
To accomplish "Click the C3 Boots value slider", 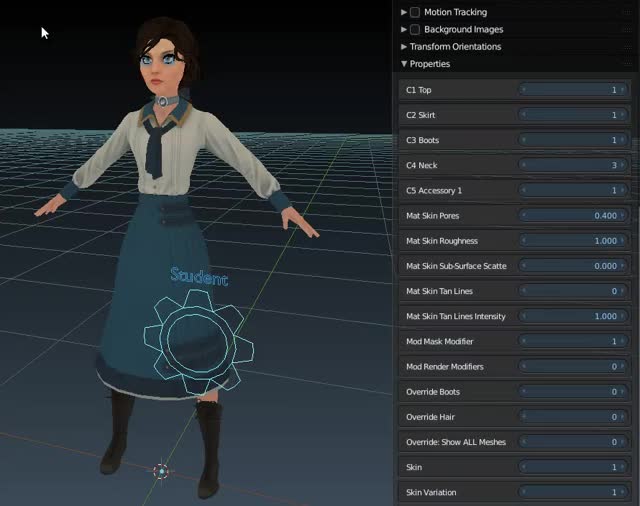I will pyautogui.click(x=573, y=140).
